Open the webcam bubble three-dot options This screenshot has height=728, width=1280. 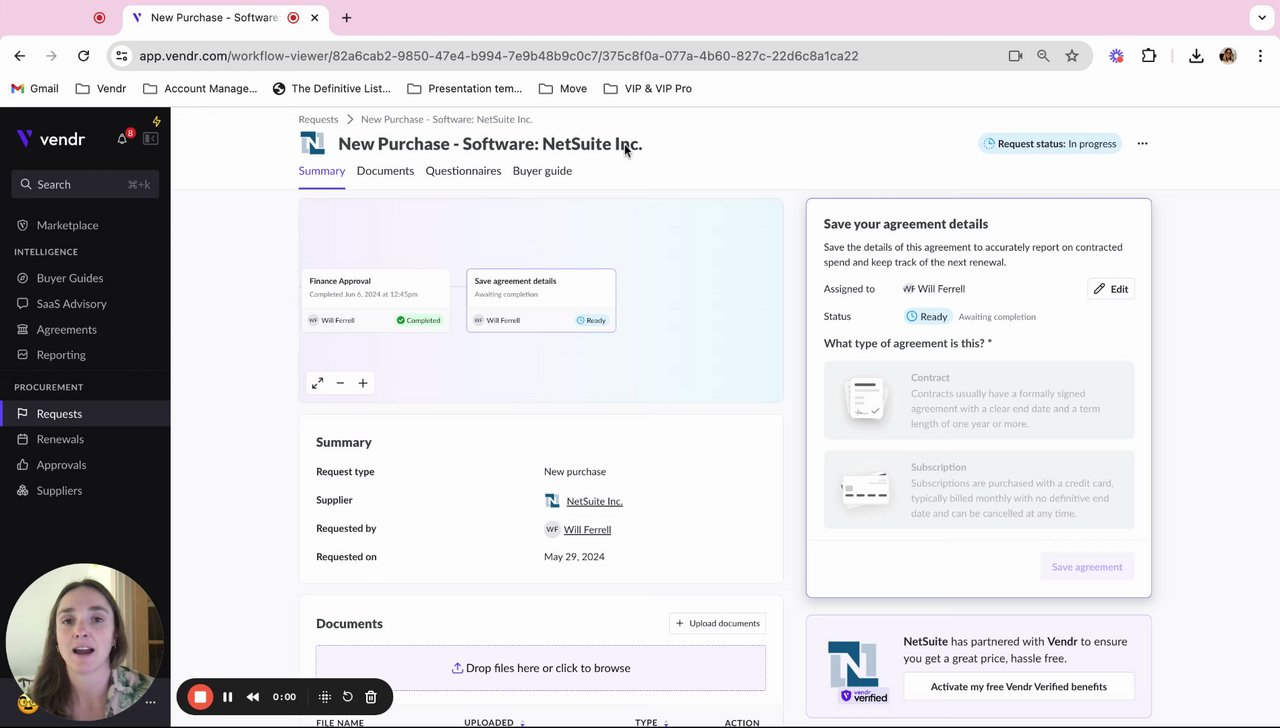150,702
